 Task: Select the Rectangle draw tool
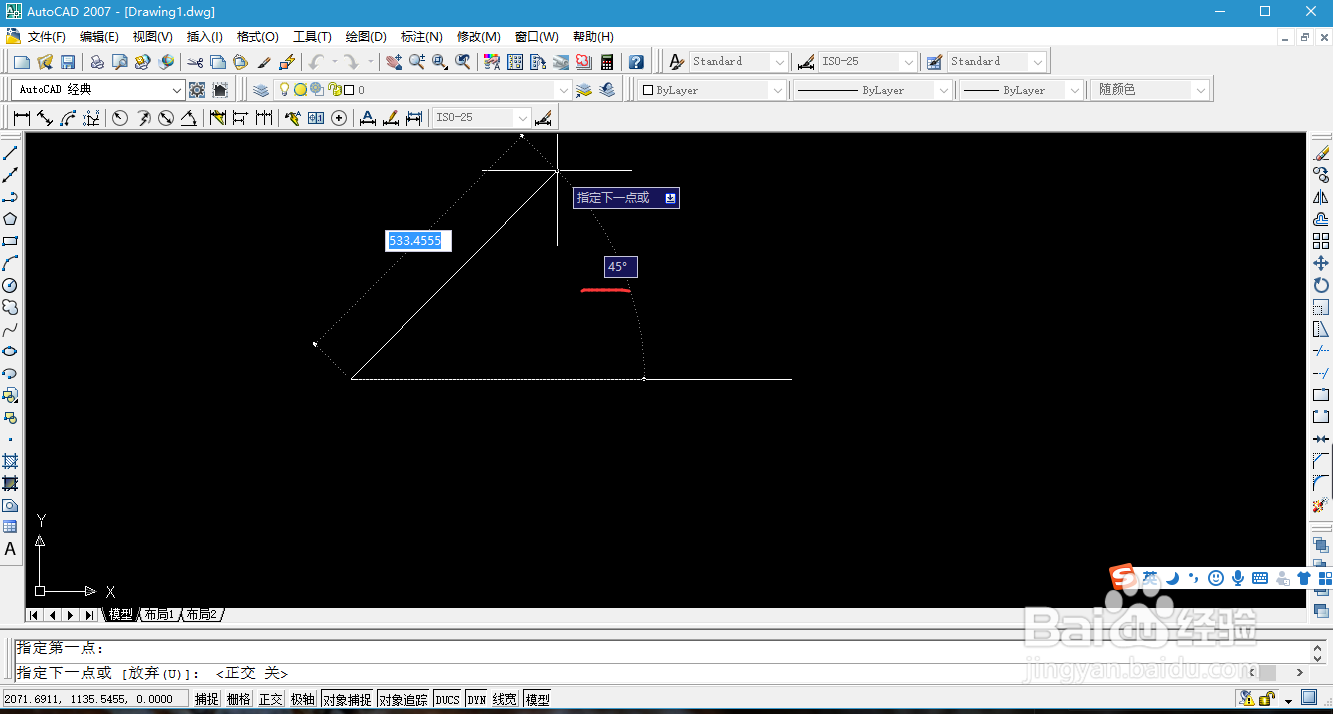pos(10,241)
